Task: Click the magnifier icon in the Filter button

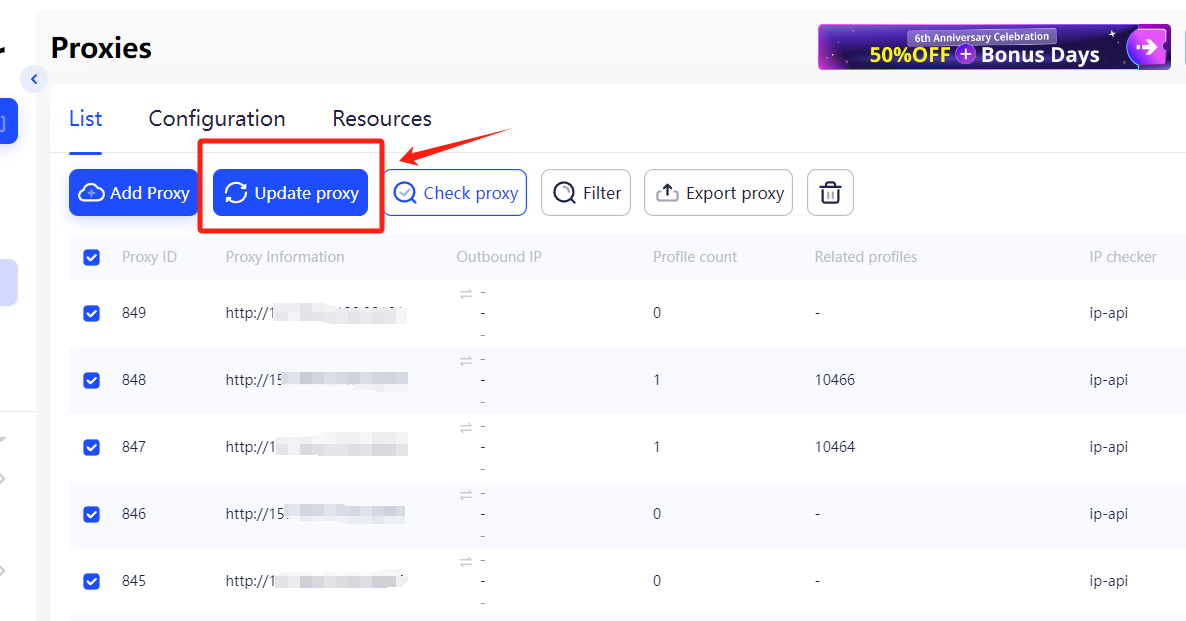Action: point(562,192)
